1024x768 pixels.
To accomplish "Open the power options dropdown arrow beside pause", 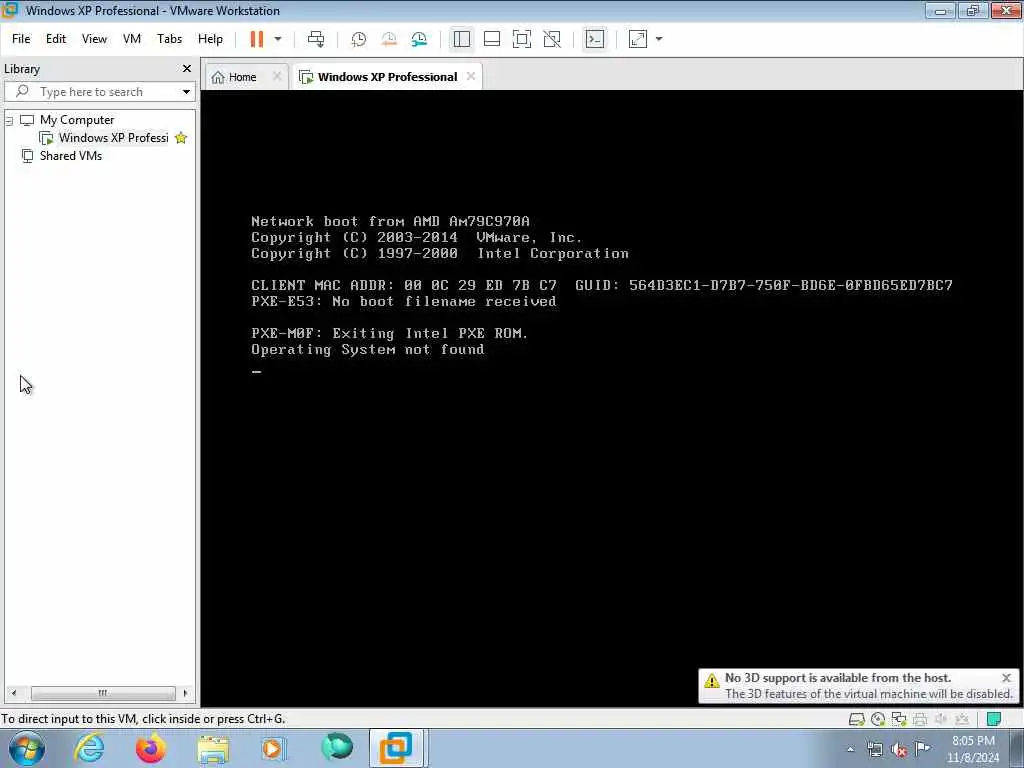I will (278, 39).
